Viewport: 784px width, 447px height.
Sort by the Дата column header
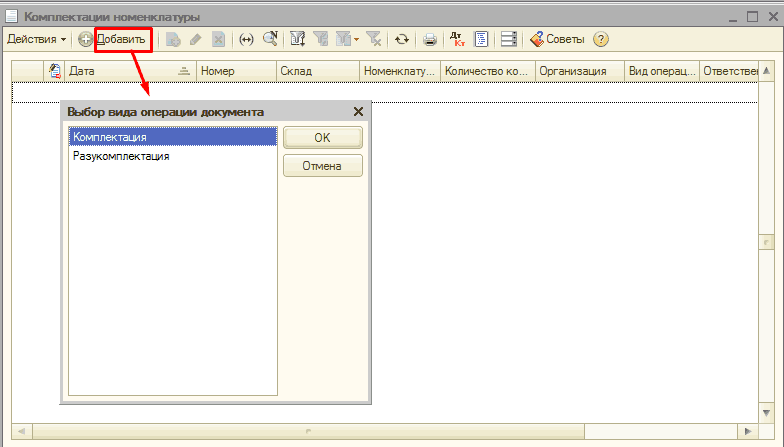[130, 71]
